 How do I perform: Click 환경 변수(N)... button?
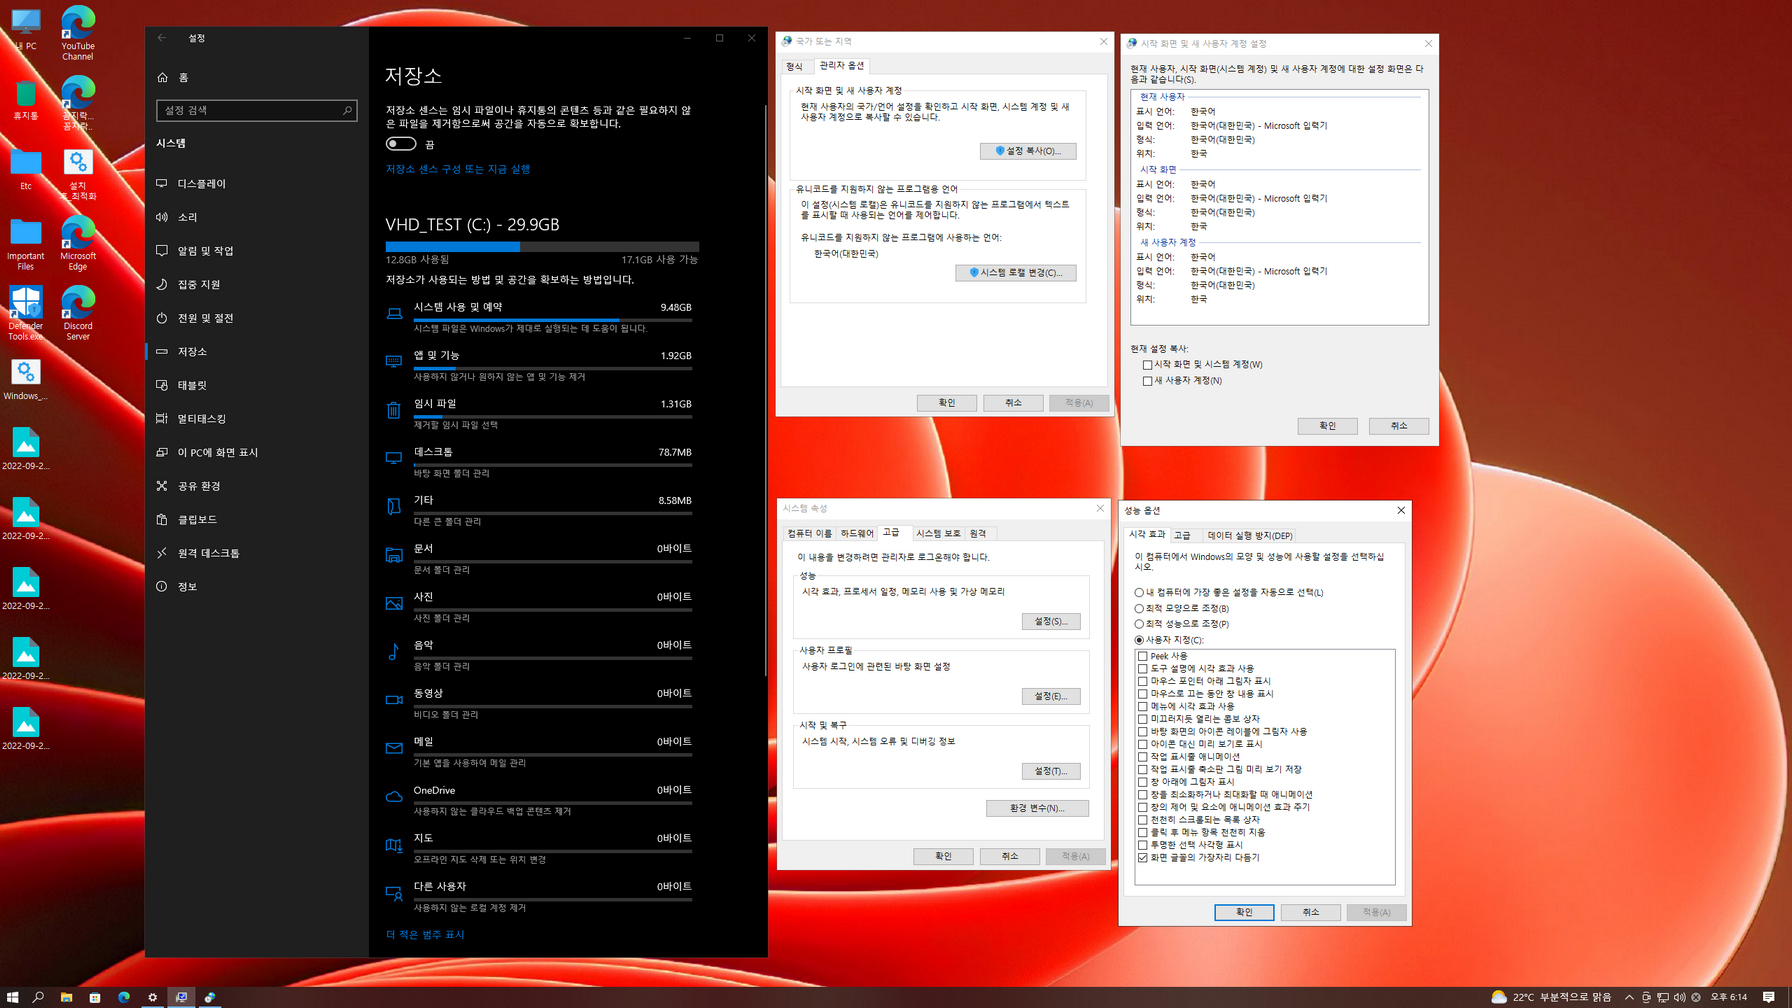[1037, 808]
